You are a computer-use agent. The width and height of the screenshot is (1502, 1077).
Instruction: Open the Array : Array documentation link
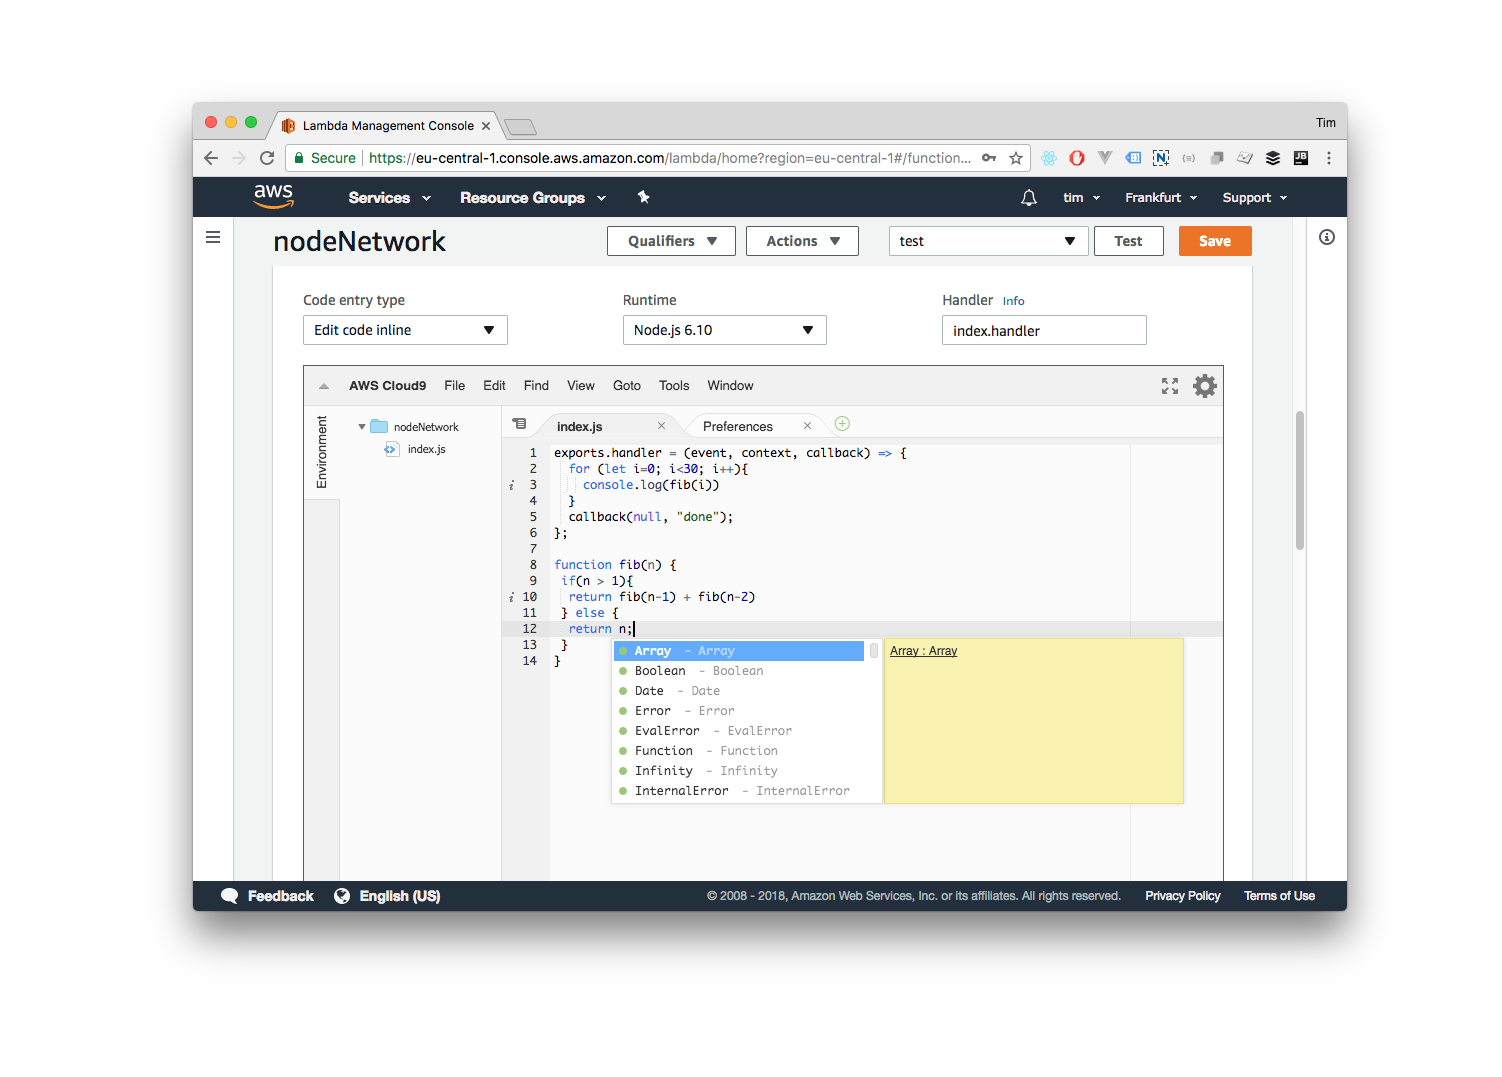click(x=924, y=651)
